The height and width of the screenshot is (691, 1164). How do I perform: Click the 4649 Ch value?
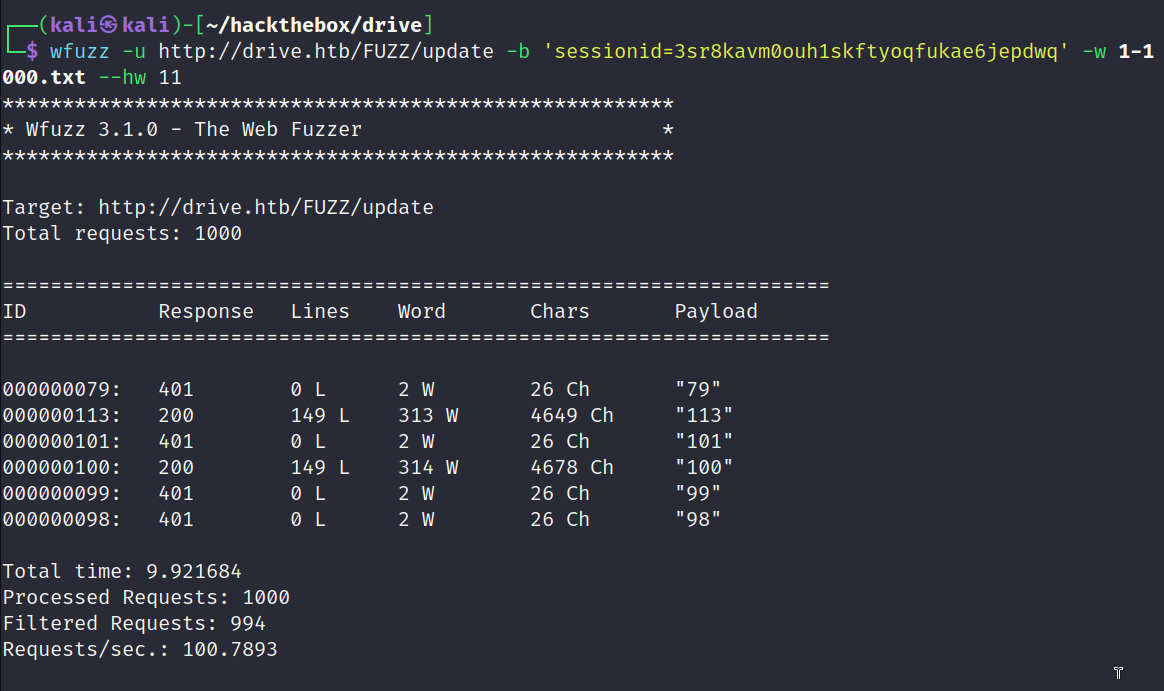coord(572,416)
